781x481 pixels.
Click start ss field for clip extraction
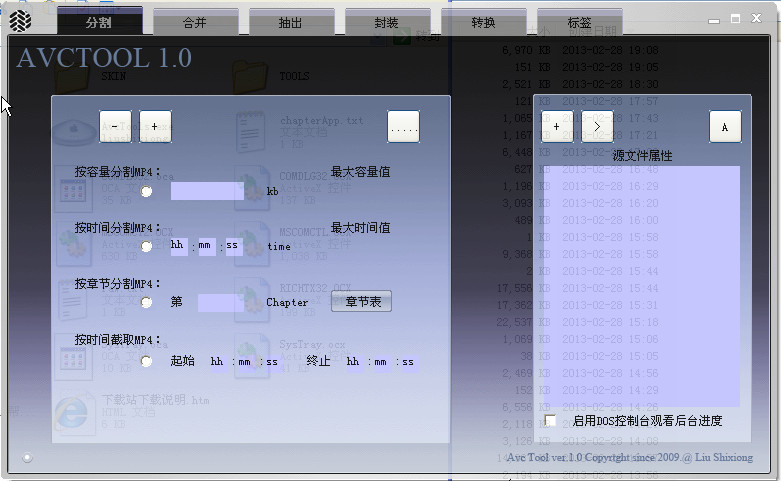pyautogui.click(x=272, y=362)
